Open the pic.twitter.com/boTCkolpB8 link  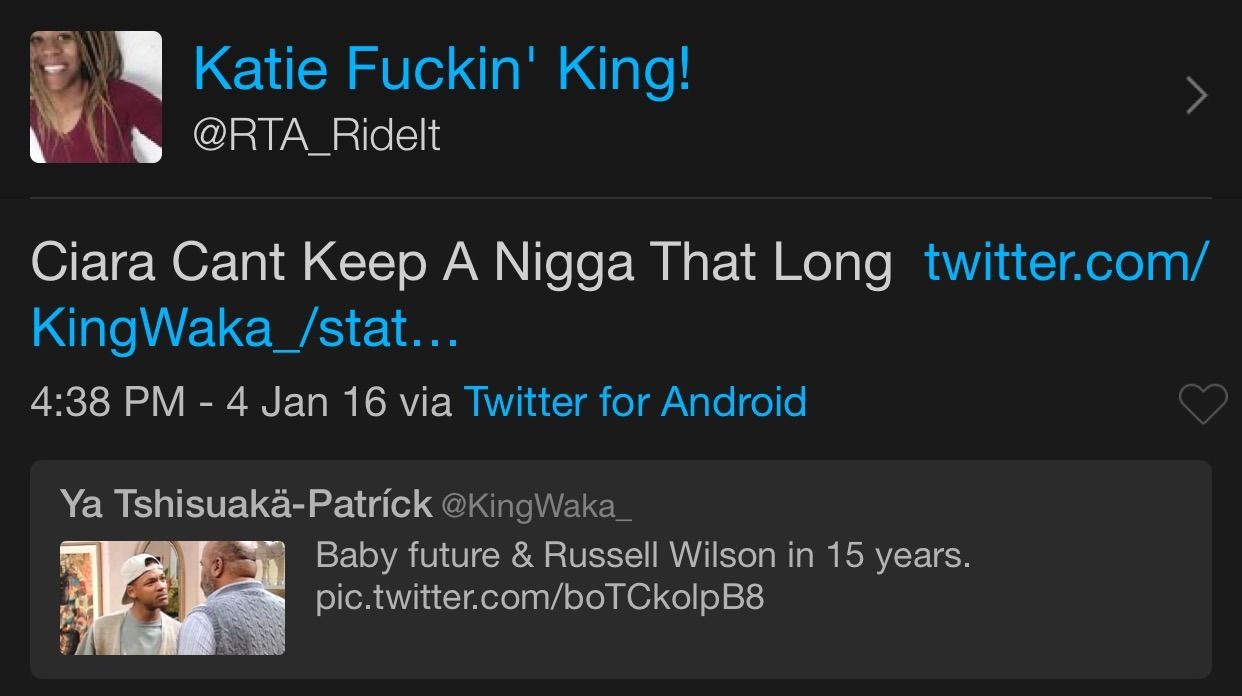click(x=540, y=598)
